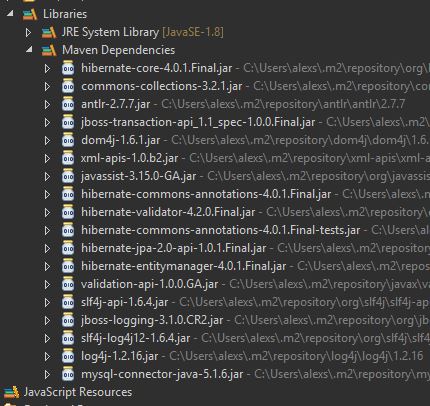
Task: Select jboss-transaction-api_1.1_spec-1.0.0.Final.jar entry
Action: (x=198, y=122)
